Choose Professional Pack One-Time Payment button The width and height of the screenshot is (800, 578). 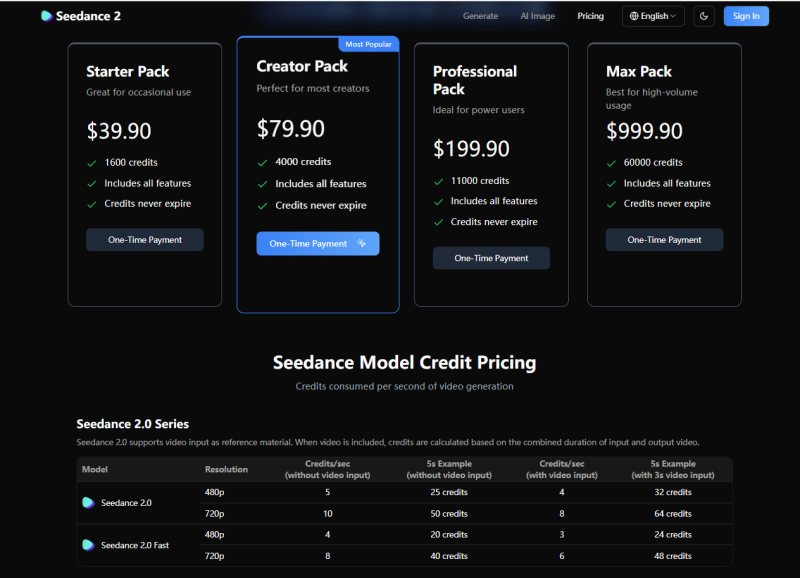pos(491,258)
